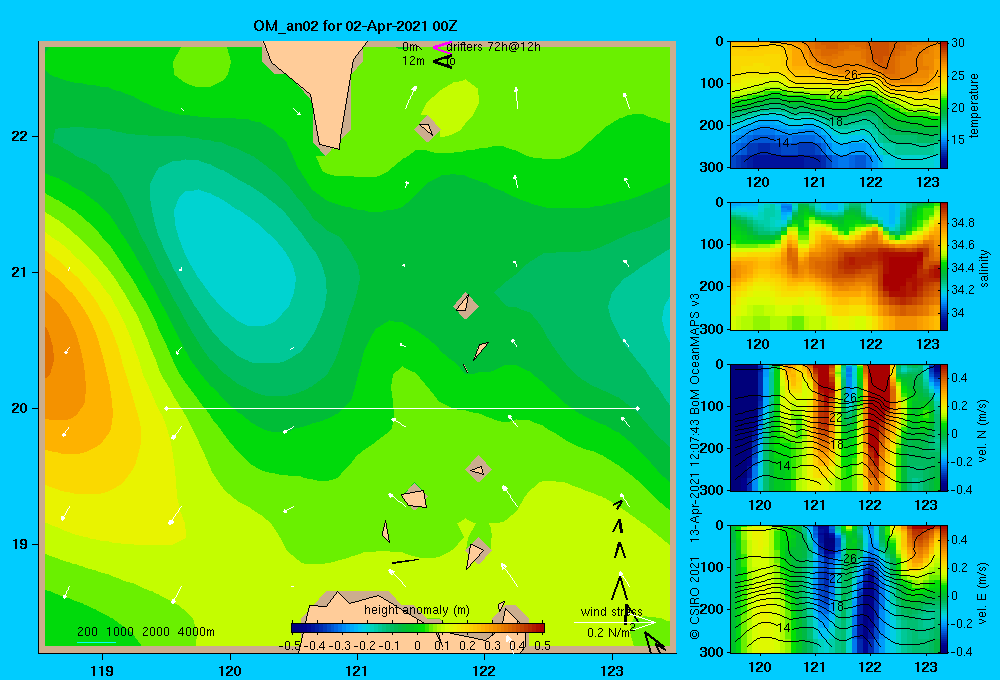Click the '200' depth contour legend entry
The image size is (1000, 680).
87,632
